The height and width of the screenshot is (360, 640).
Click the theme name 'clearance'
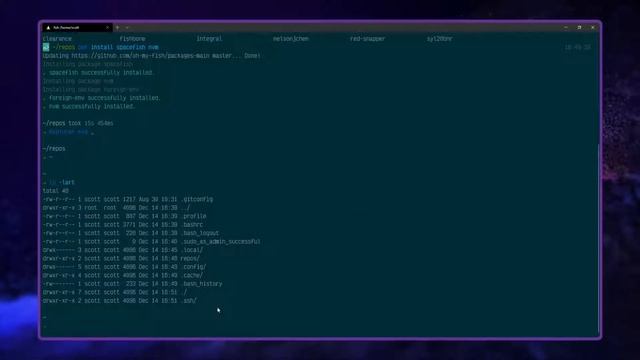pos(57,39)
